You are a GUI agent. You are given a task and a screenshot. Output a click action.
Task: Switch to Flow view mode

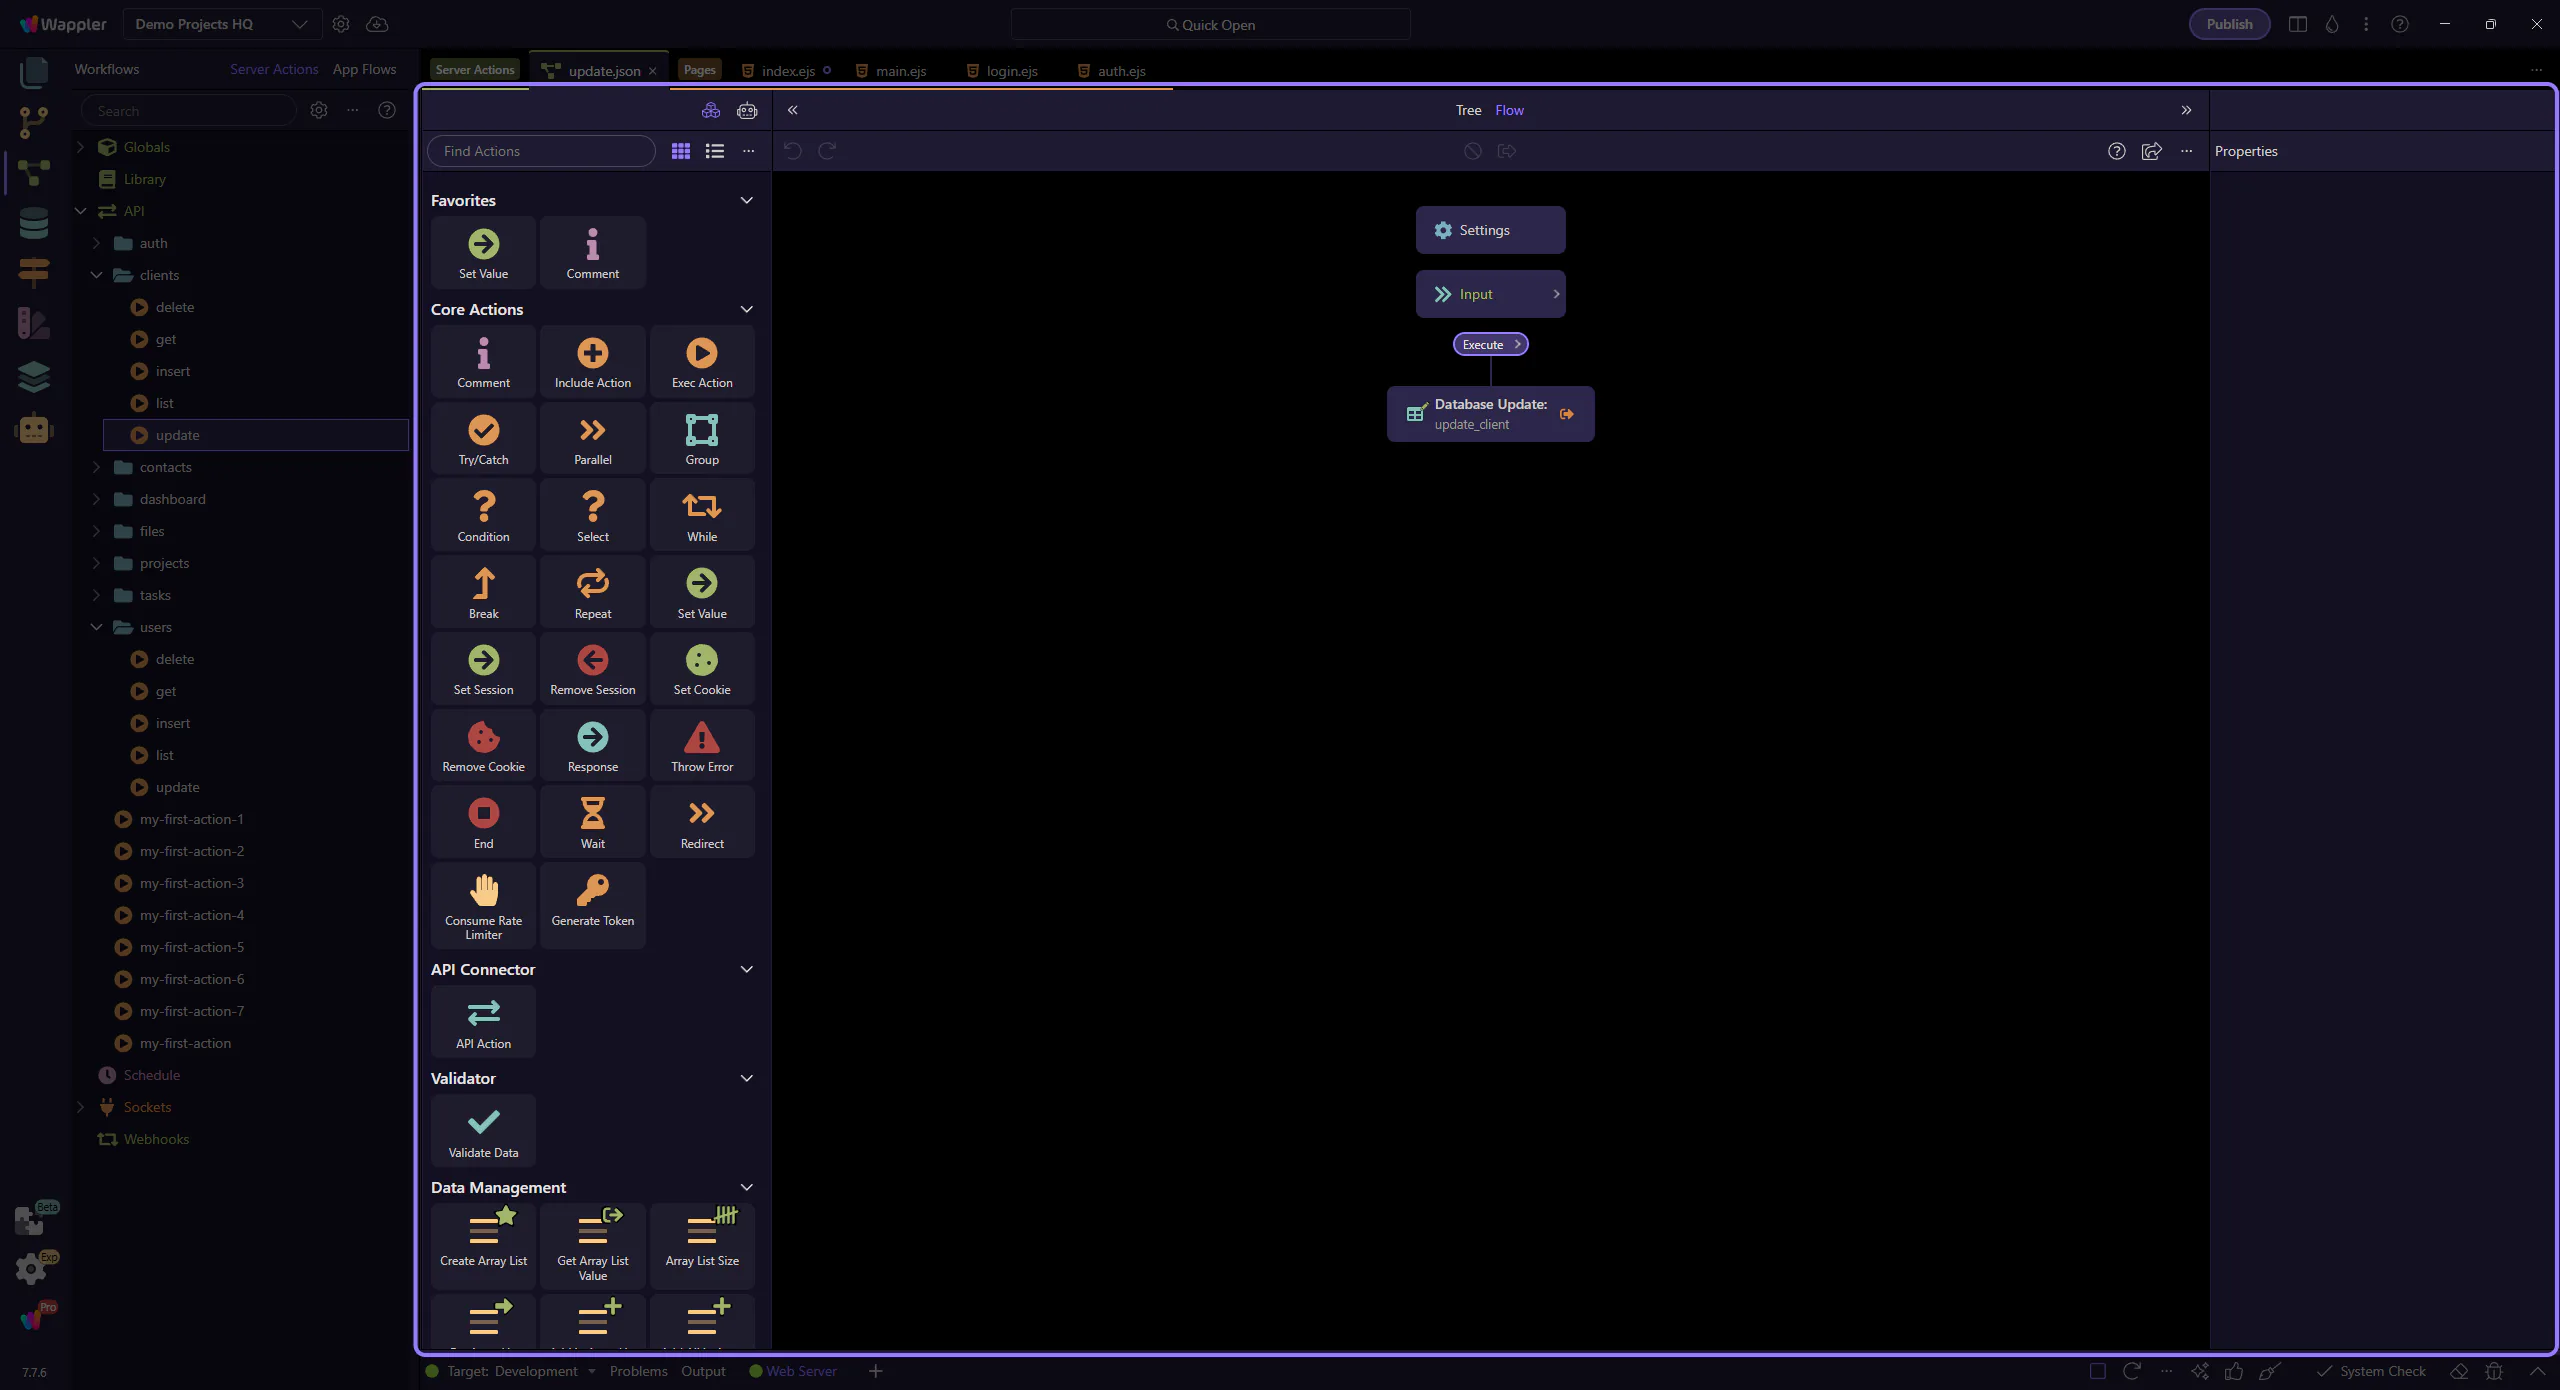pyautogui.click(x=1509, y=110)
